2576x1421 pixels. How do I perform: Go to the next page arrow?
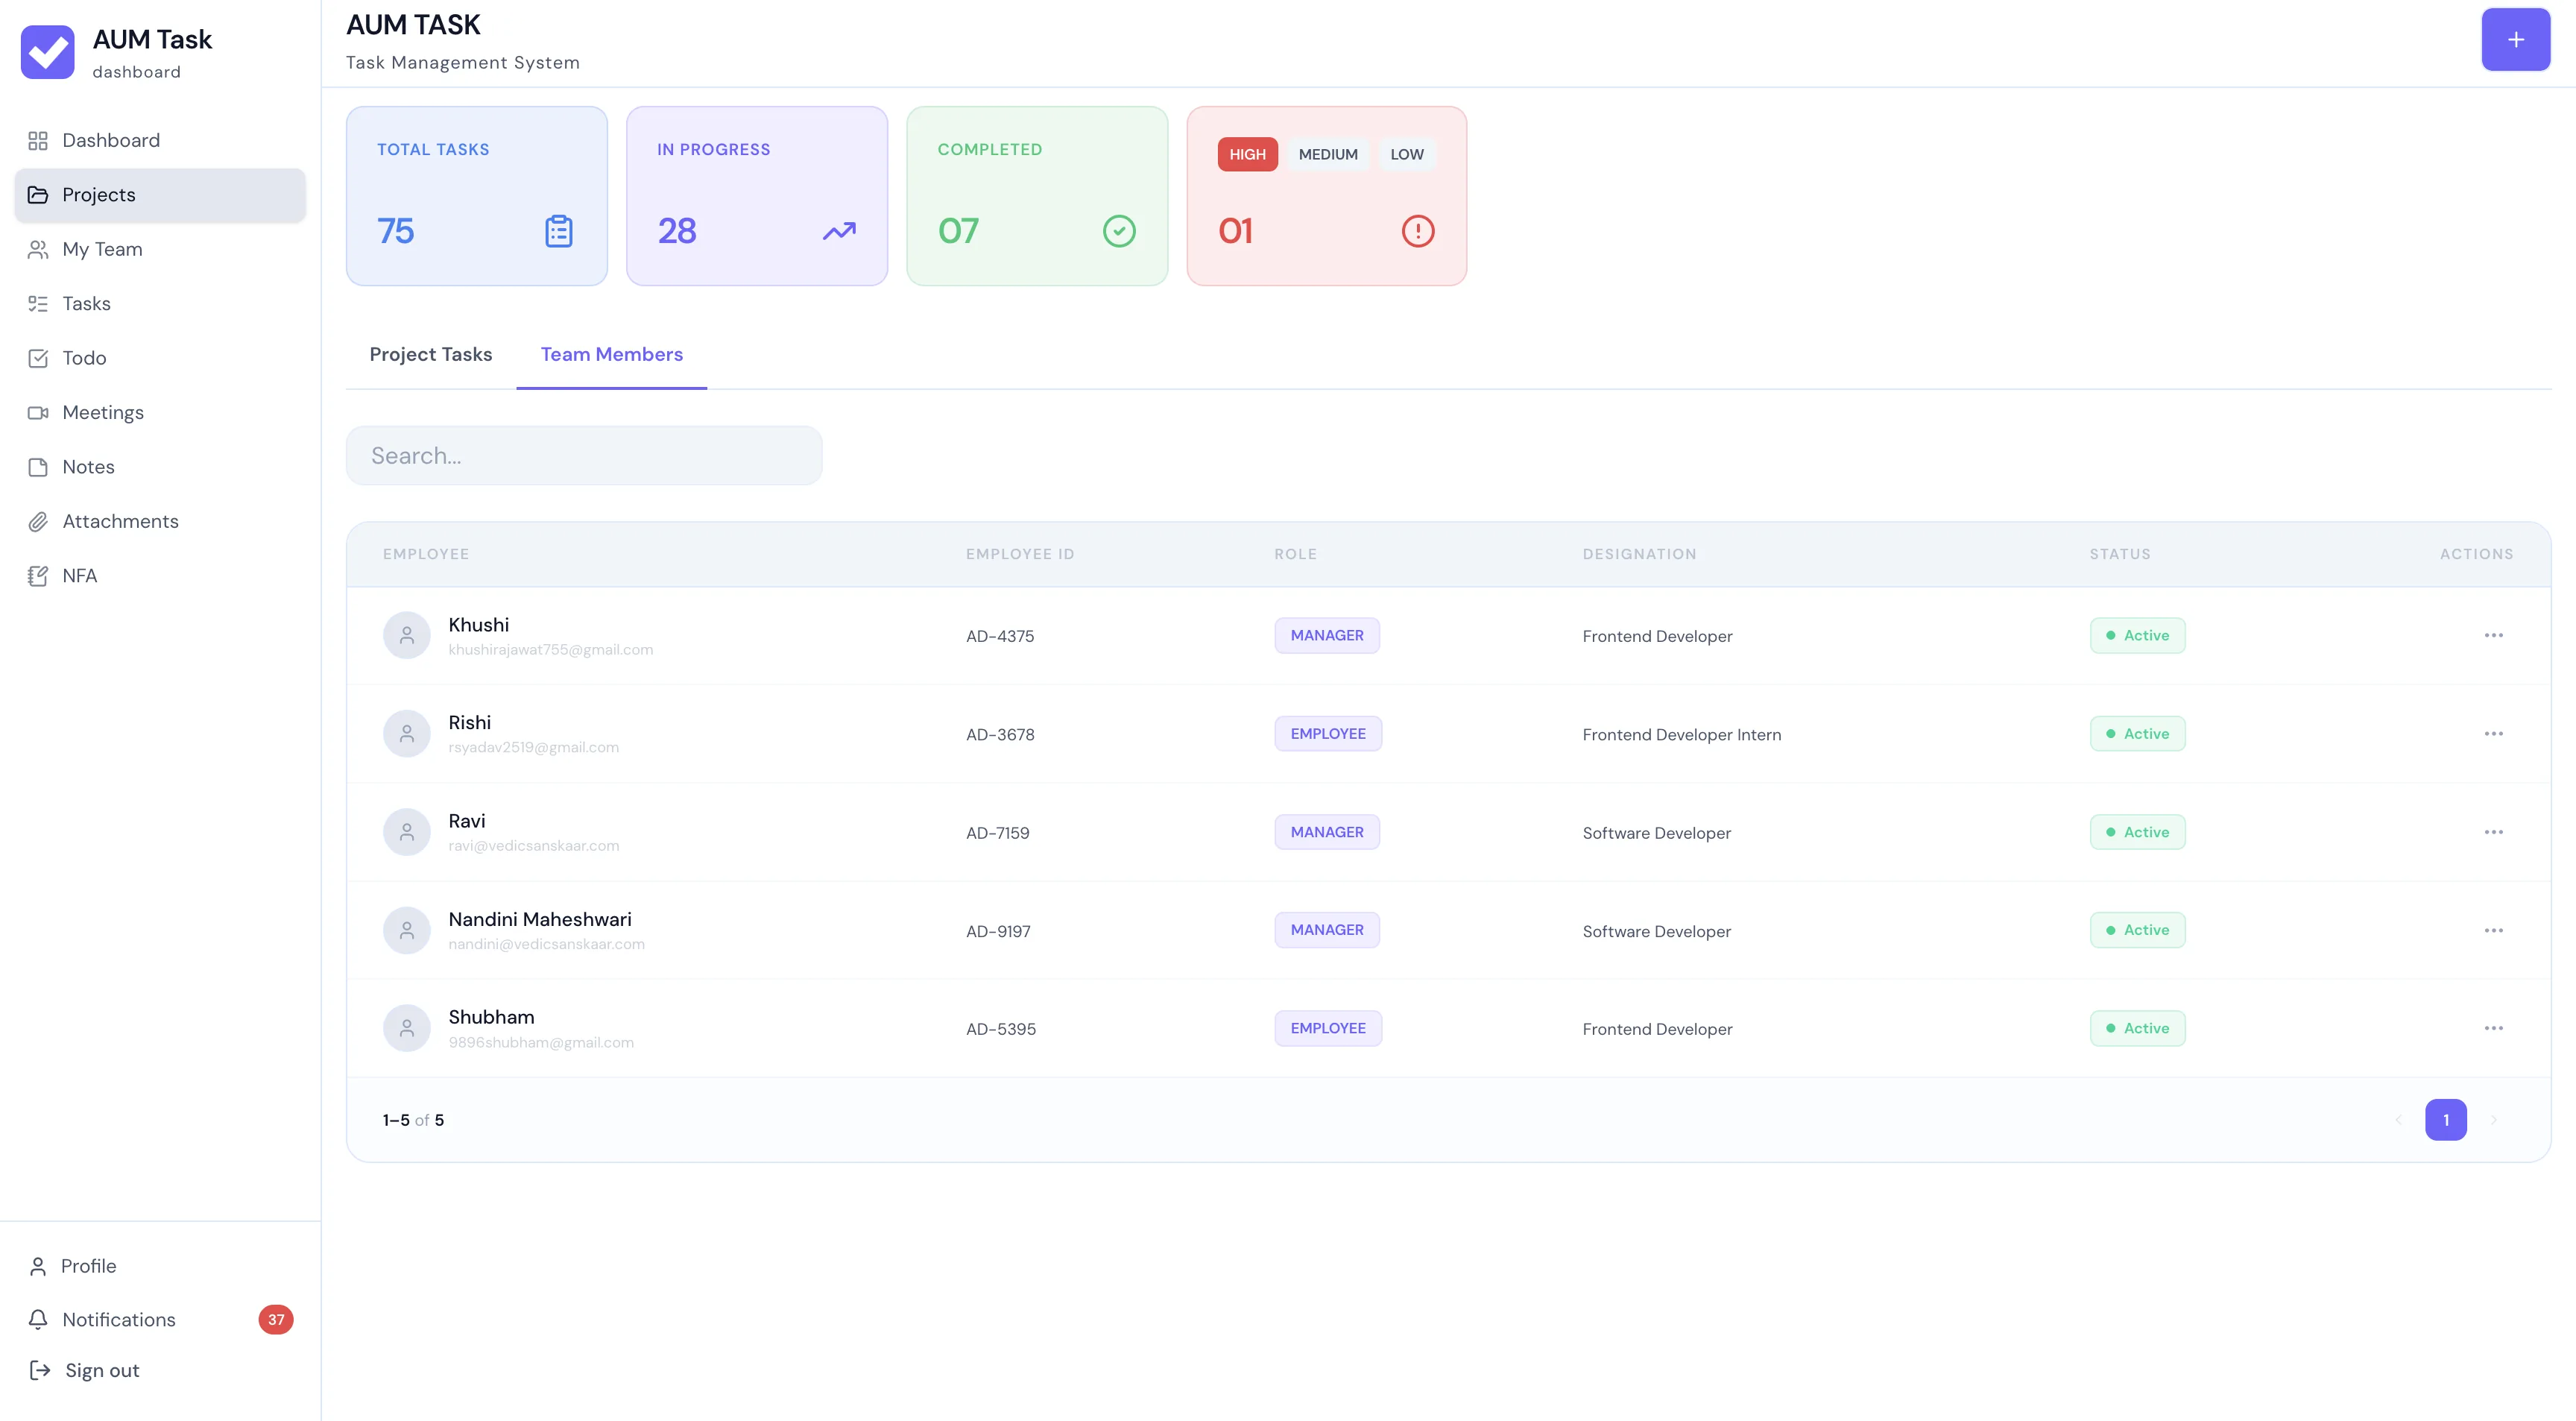pos(2493,1120)
